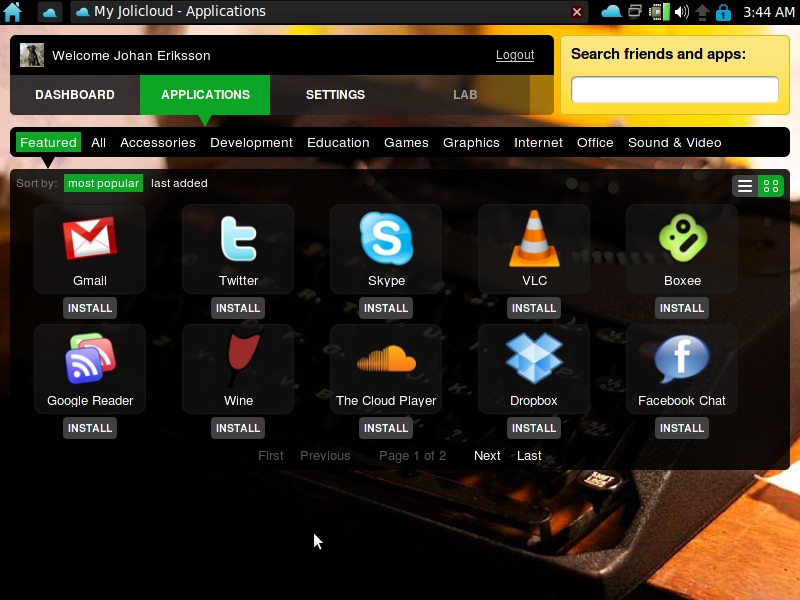Open the Facebook Chat icon
This screenshot has height=600, width=800.
tap(682, 358)
